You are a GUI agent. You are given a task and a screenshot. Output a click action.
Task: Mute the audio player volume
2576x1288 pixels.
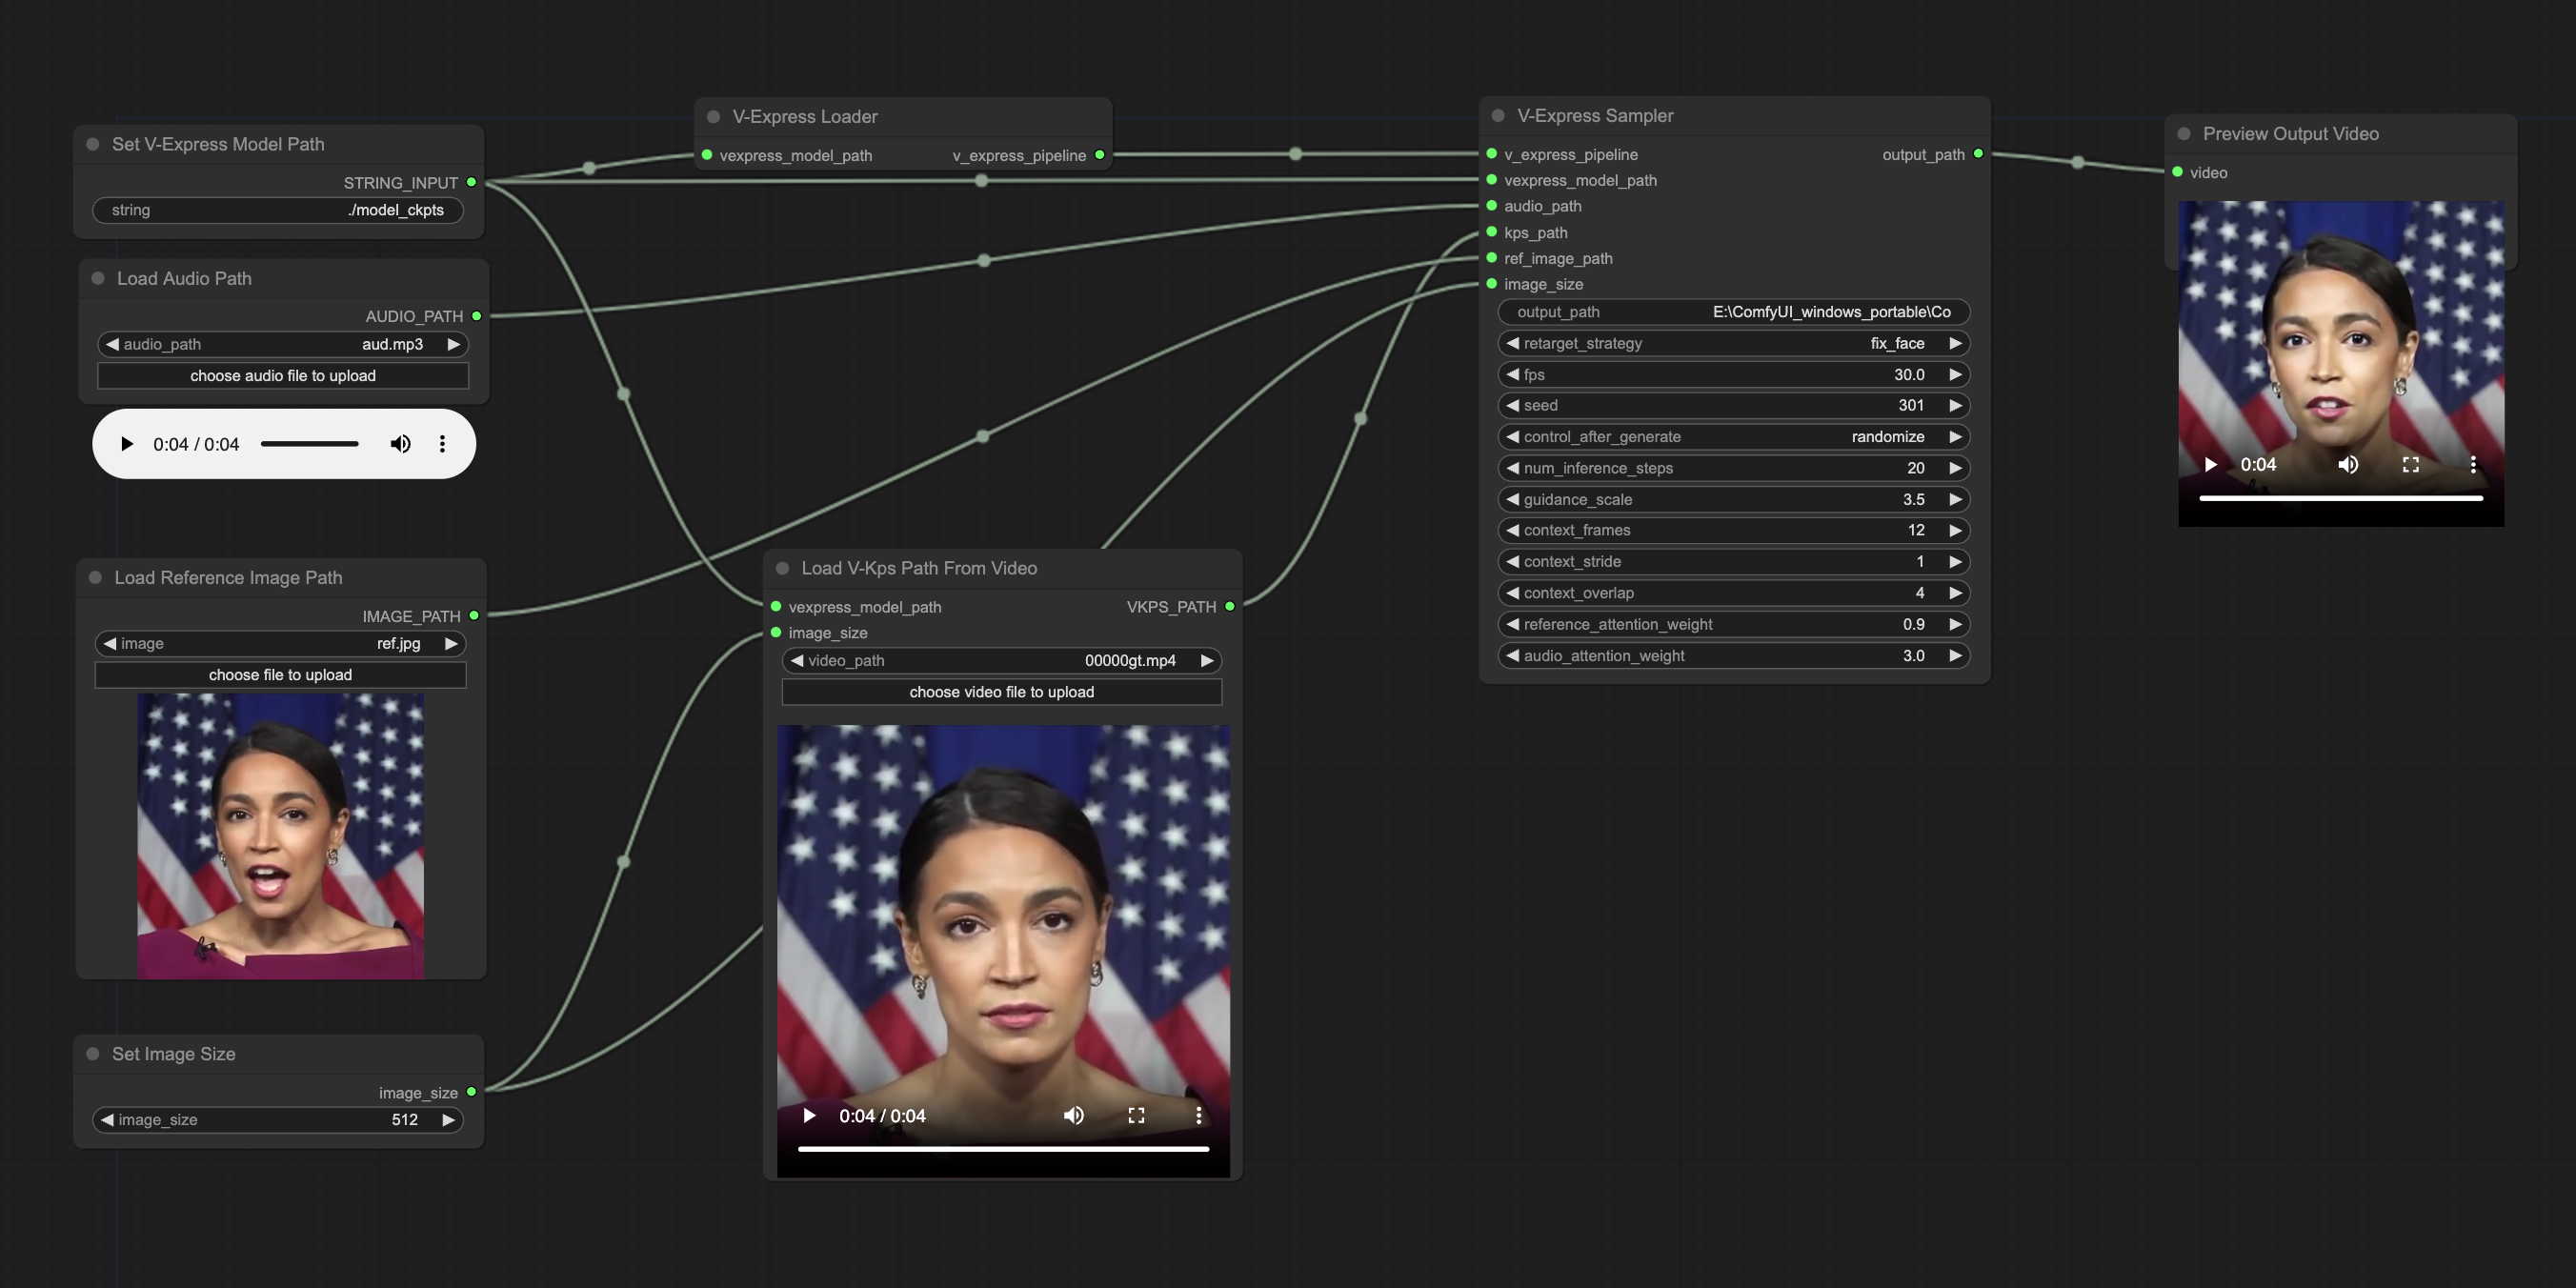pyautogui.click(x=400, y=444)
